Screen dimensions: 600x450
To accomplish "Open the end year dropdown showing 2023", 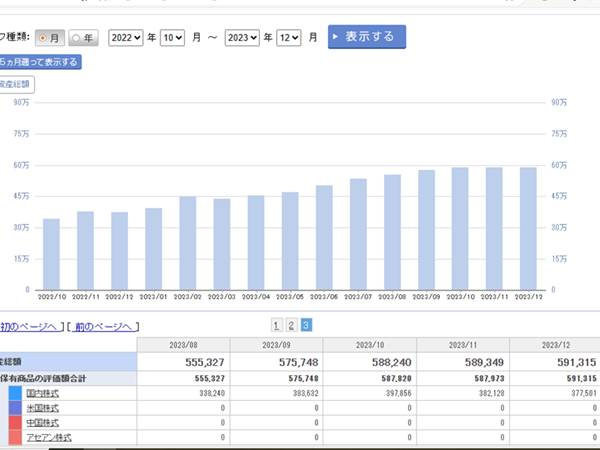I will pos(242,37).
